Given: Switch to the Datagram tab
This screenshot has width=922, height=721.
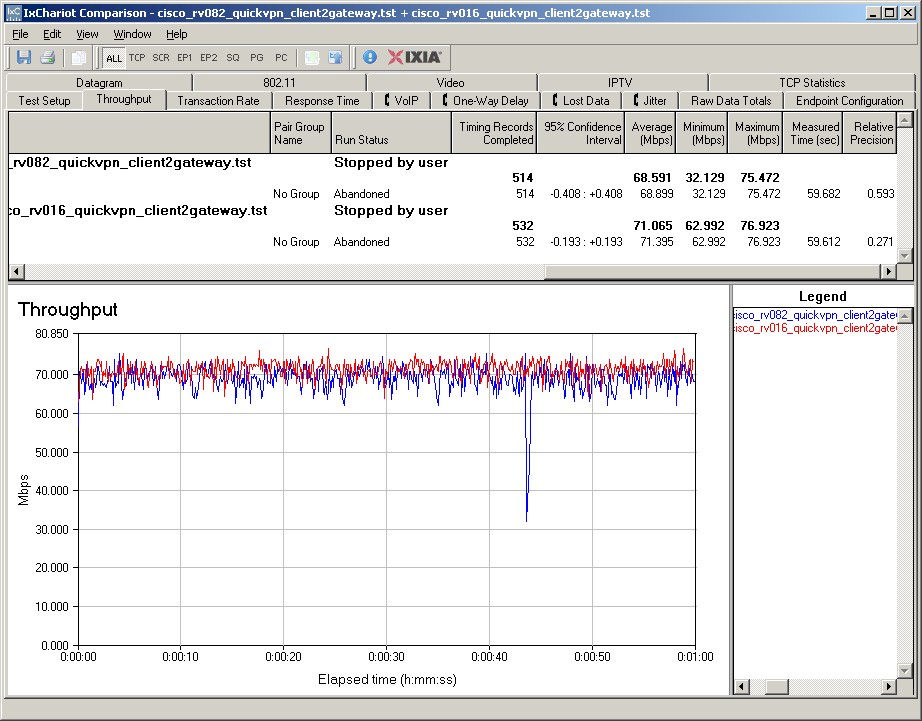Looking at the screenshot, I should click(99, 83).
